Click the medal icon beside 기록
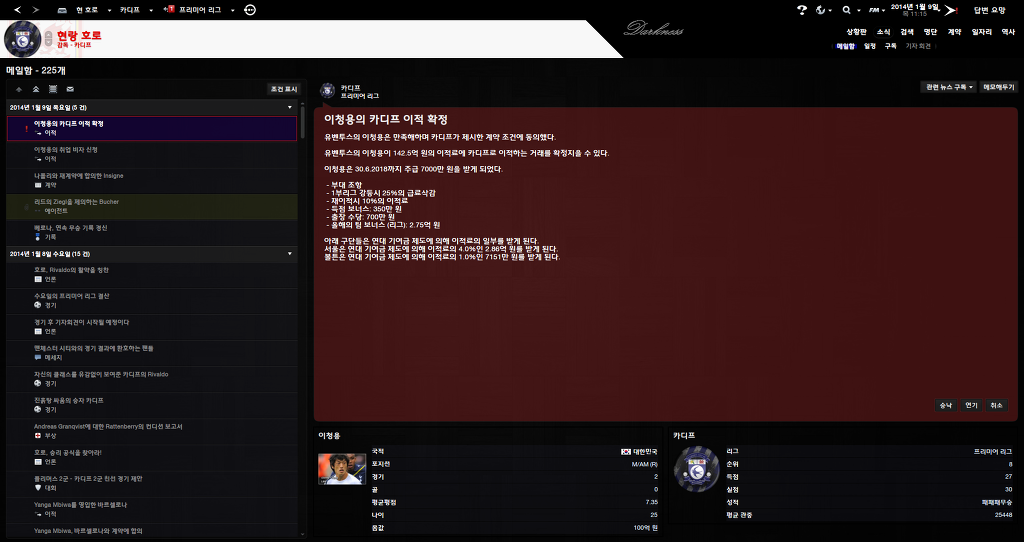 tap(38, 237)
